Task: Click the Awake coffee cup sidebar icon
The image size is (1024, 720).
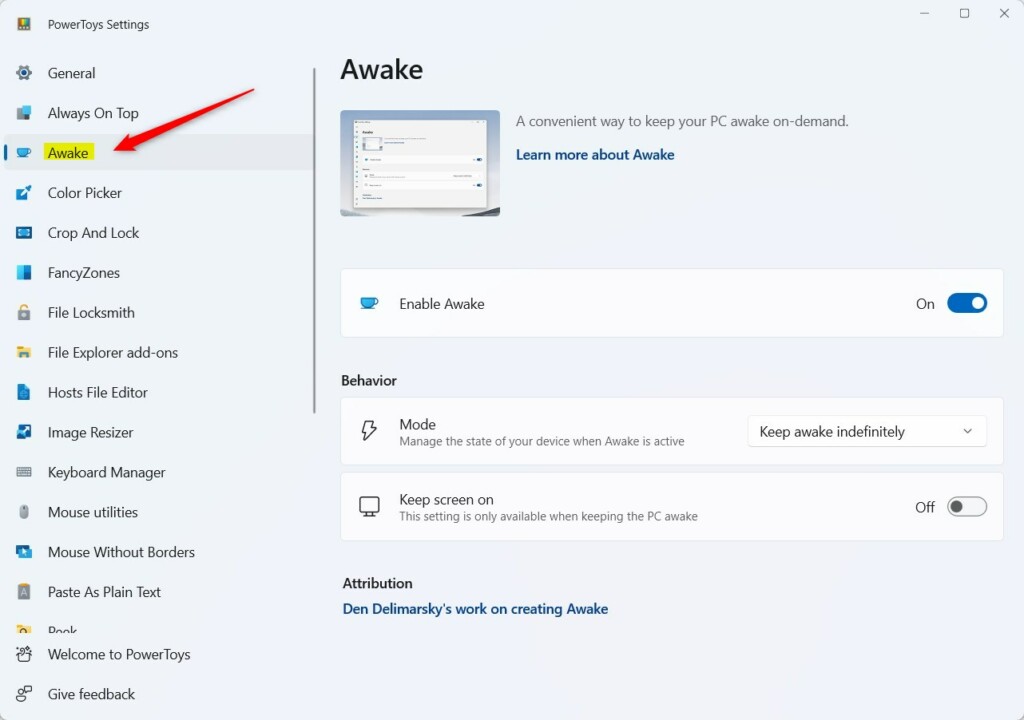Action: [x=24, y=152]
